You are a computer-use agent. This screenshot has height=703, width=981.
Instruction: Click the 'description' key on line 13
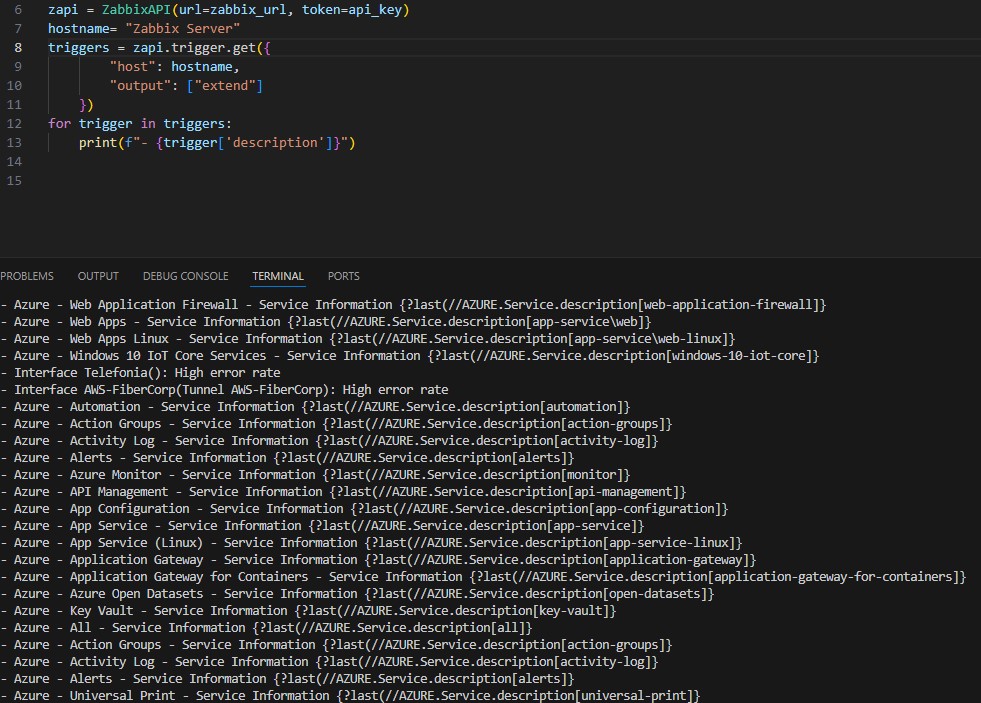pos(275,143)
